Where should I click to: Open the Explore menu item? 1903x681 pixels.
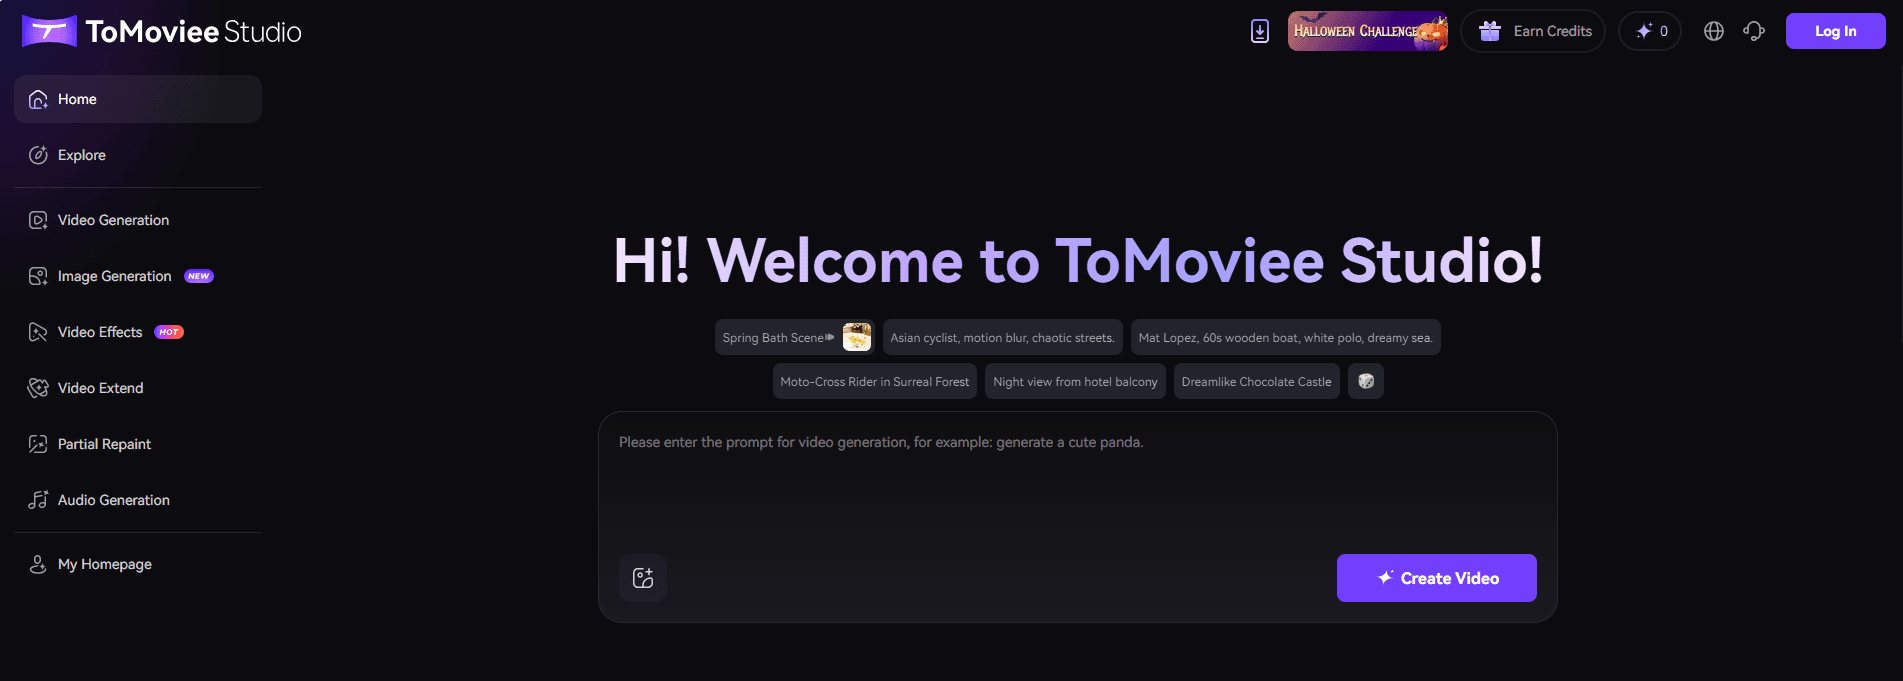(x=138, y=155)
